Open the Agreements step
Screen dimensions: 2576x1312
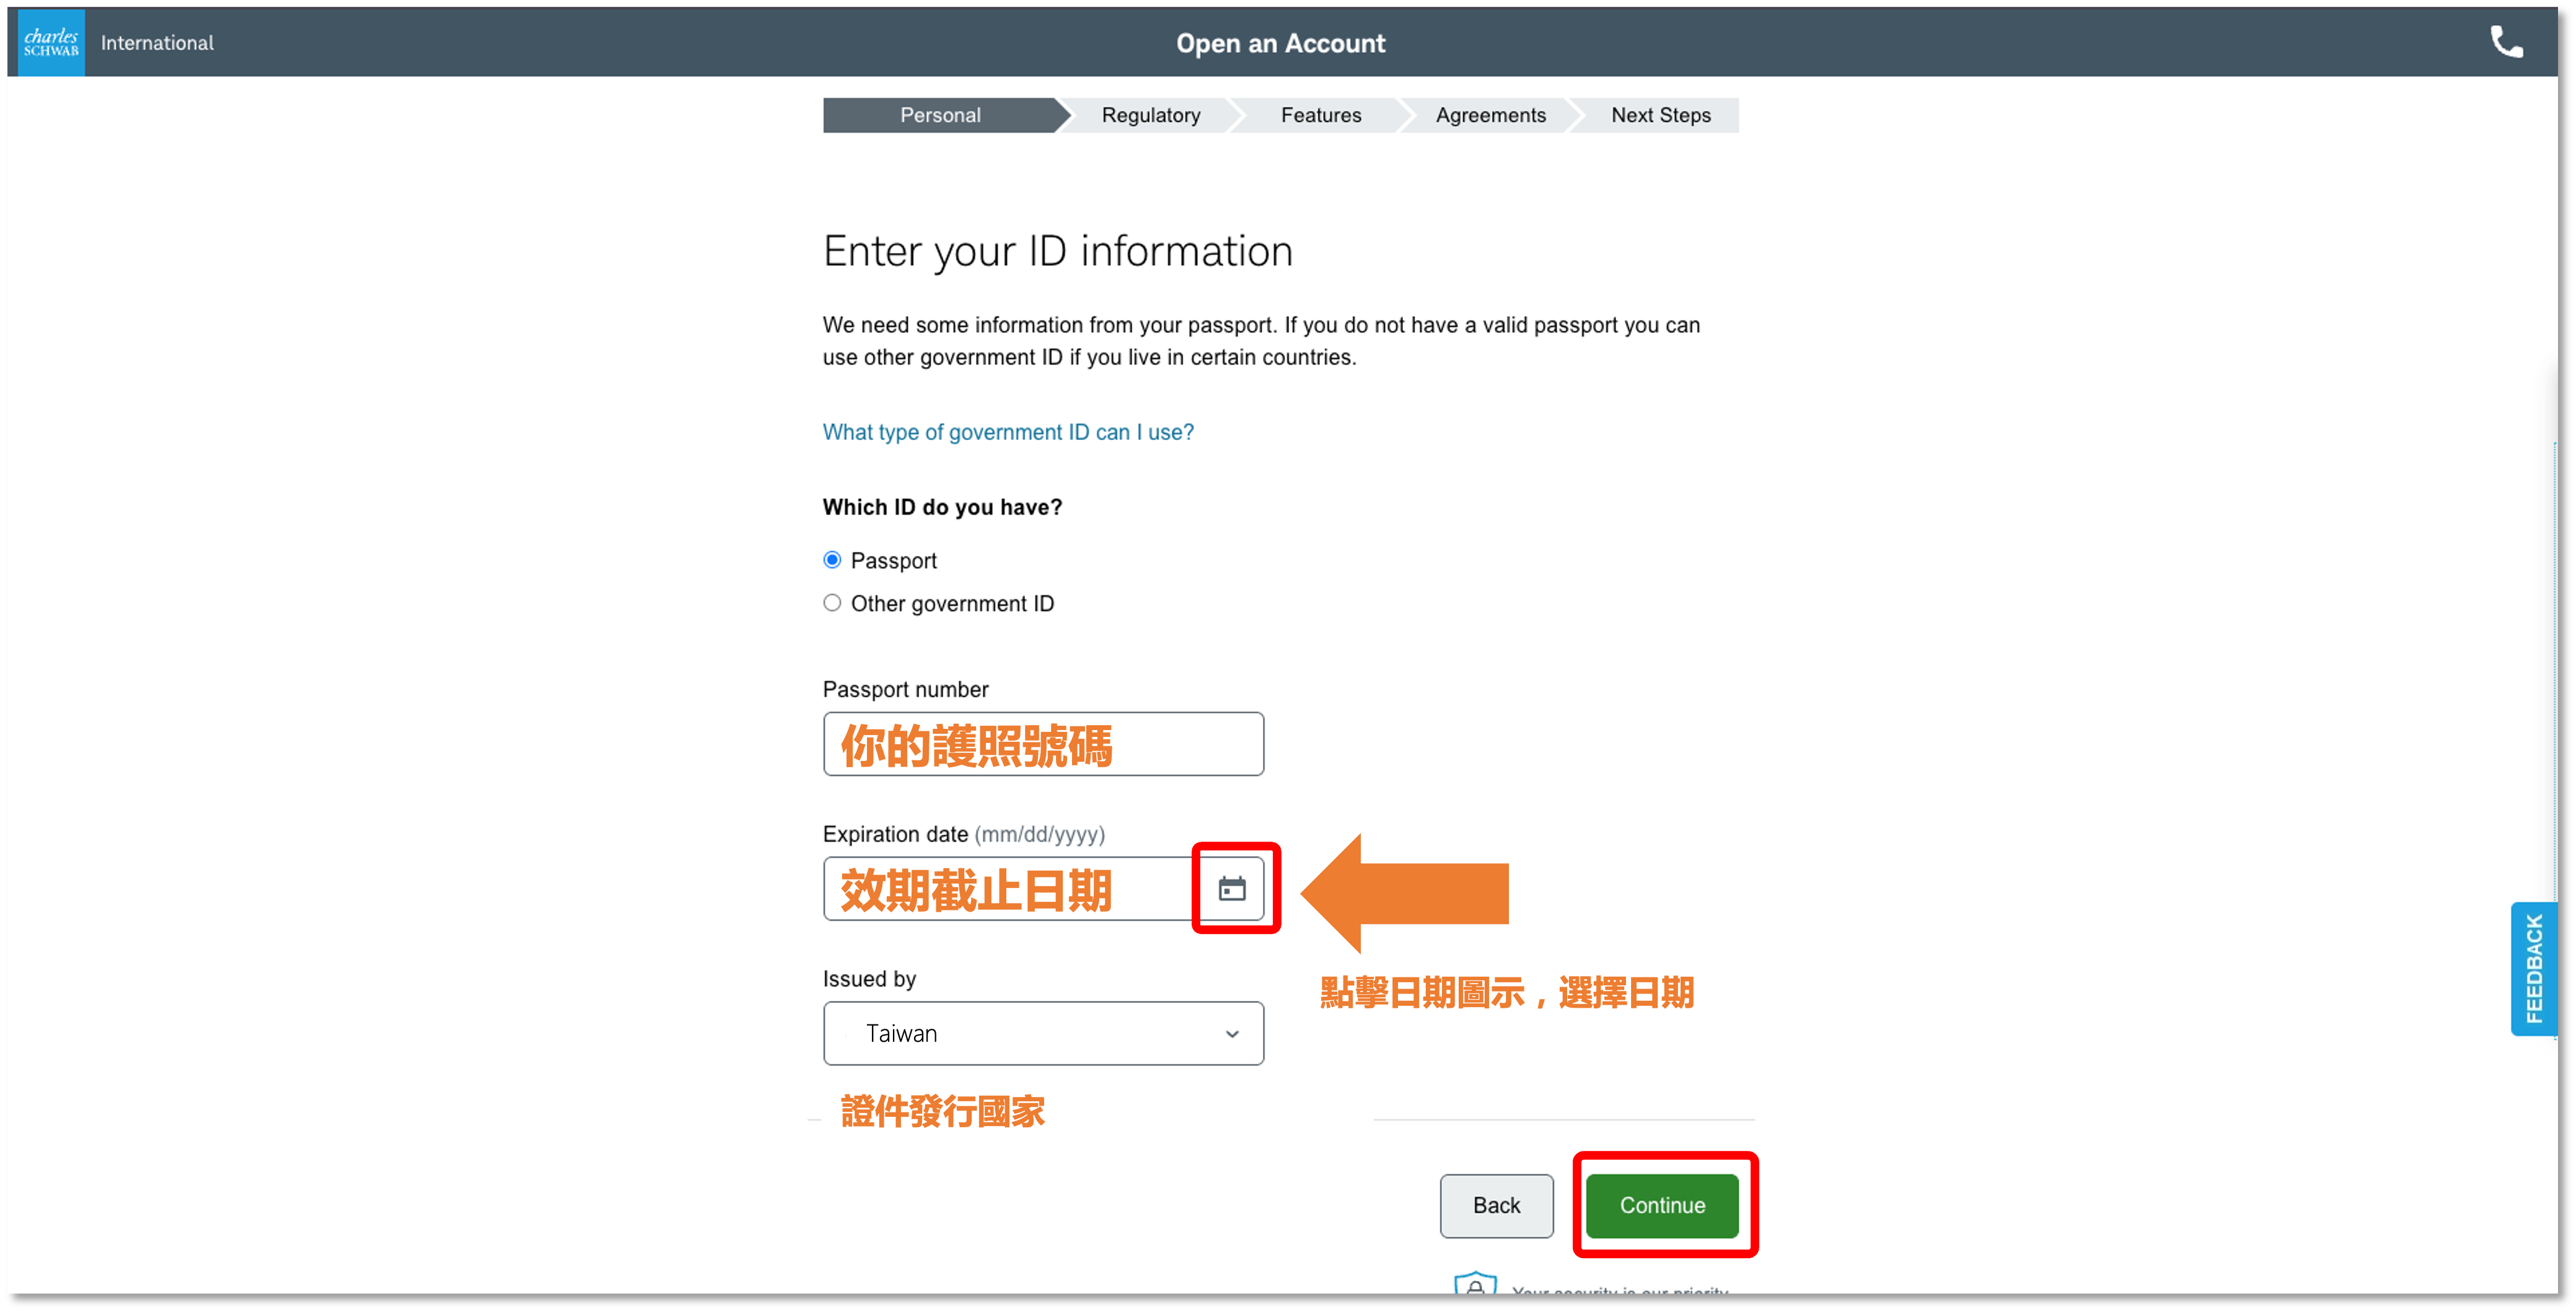1490,115
